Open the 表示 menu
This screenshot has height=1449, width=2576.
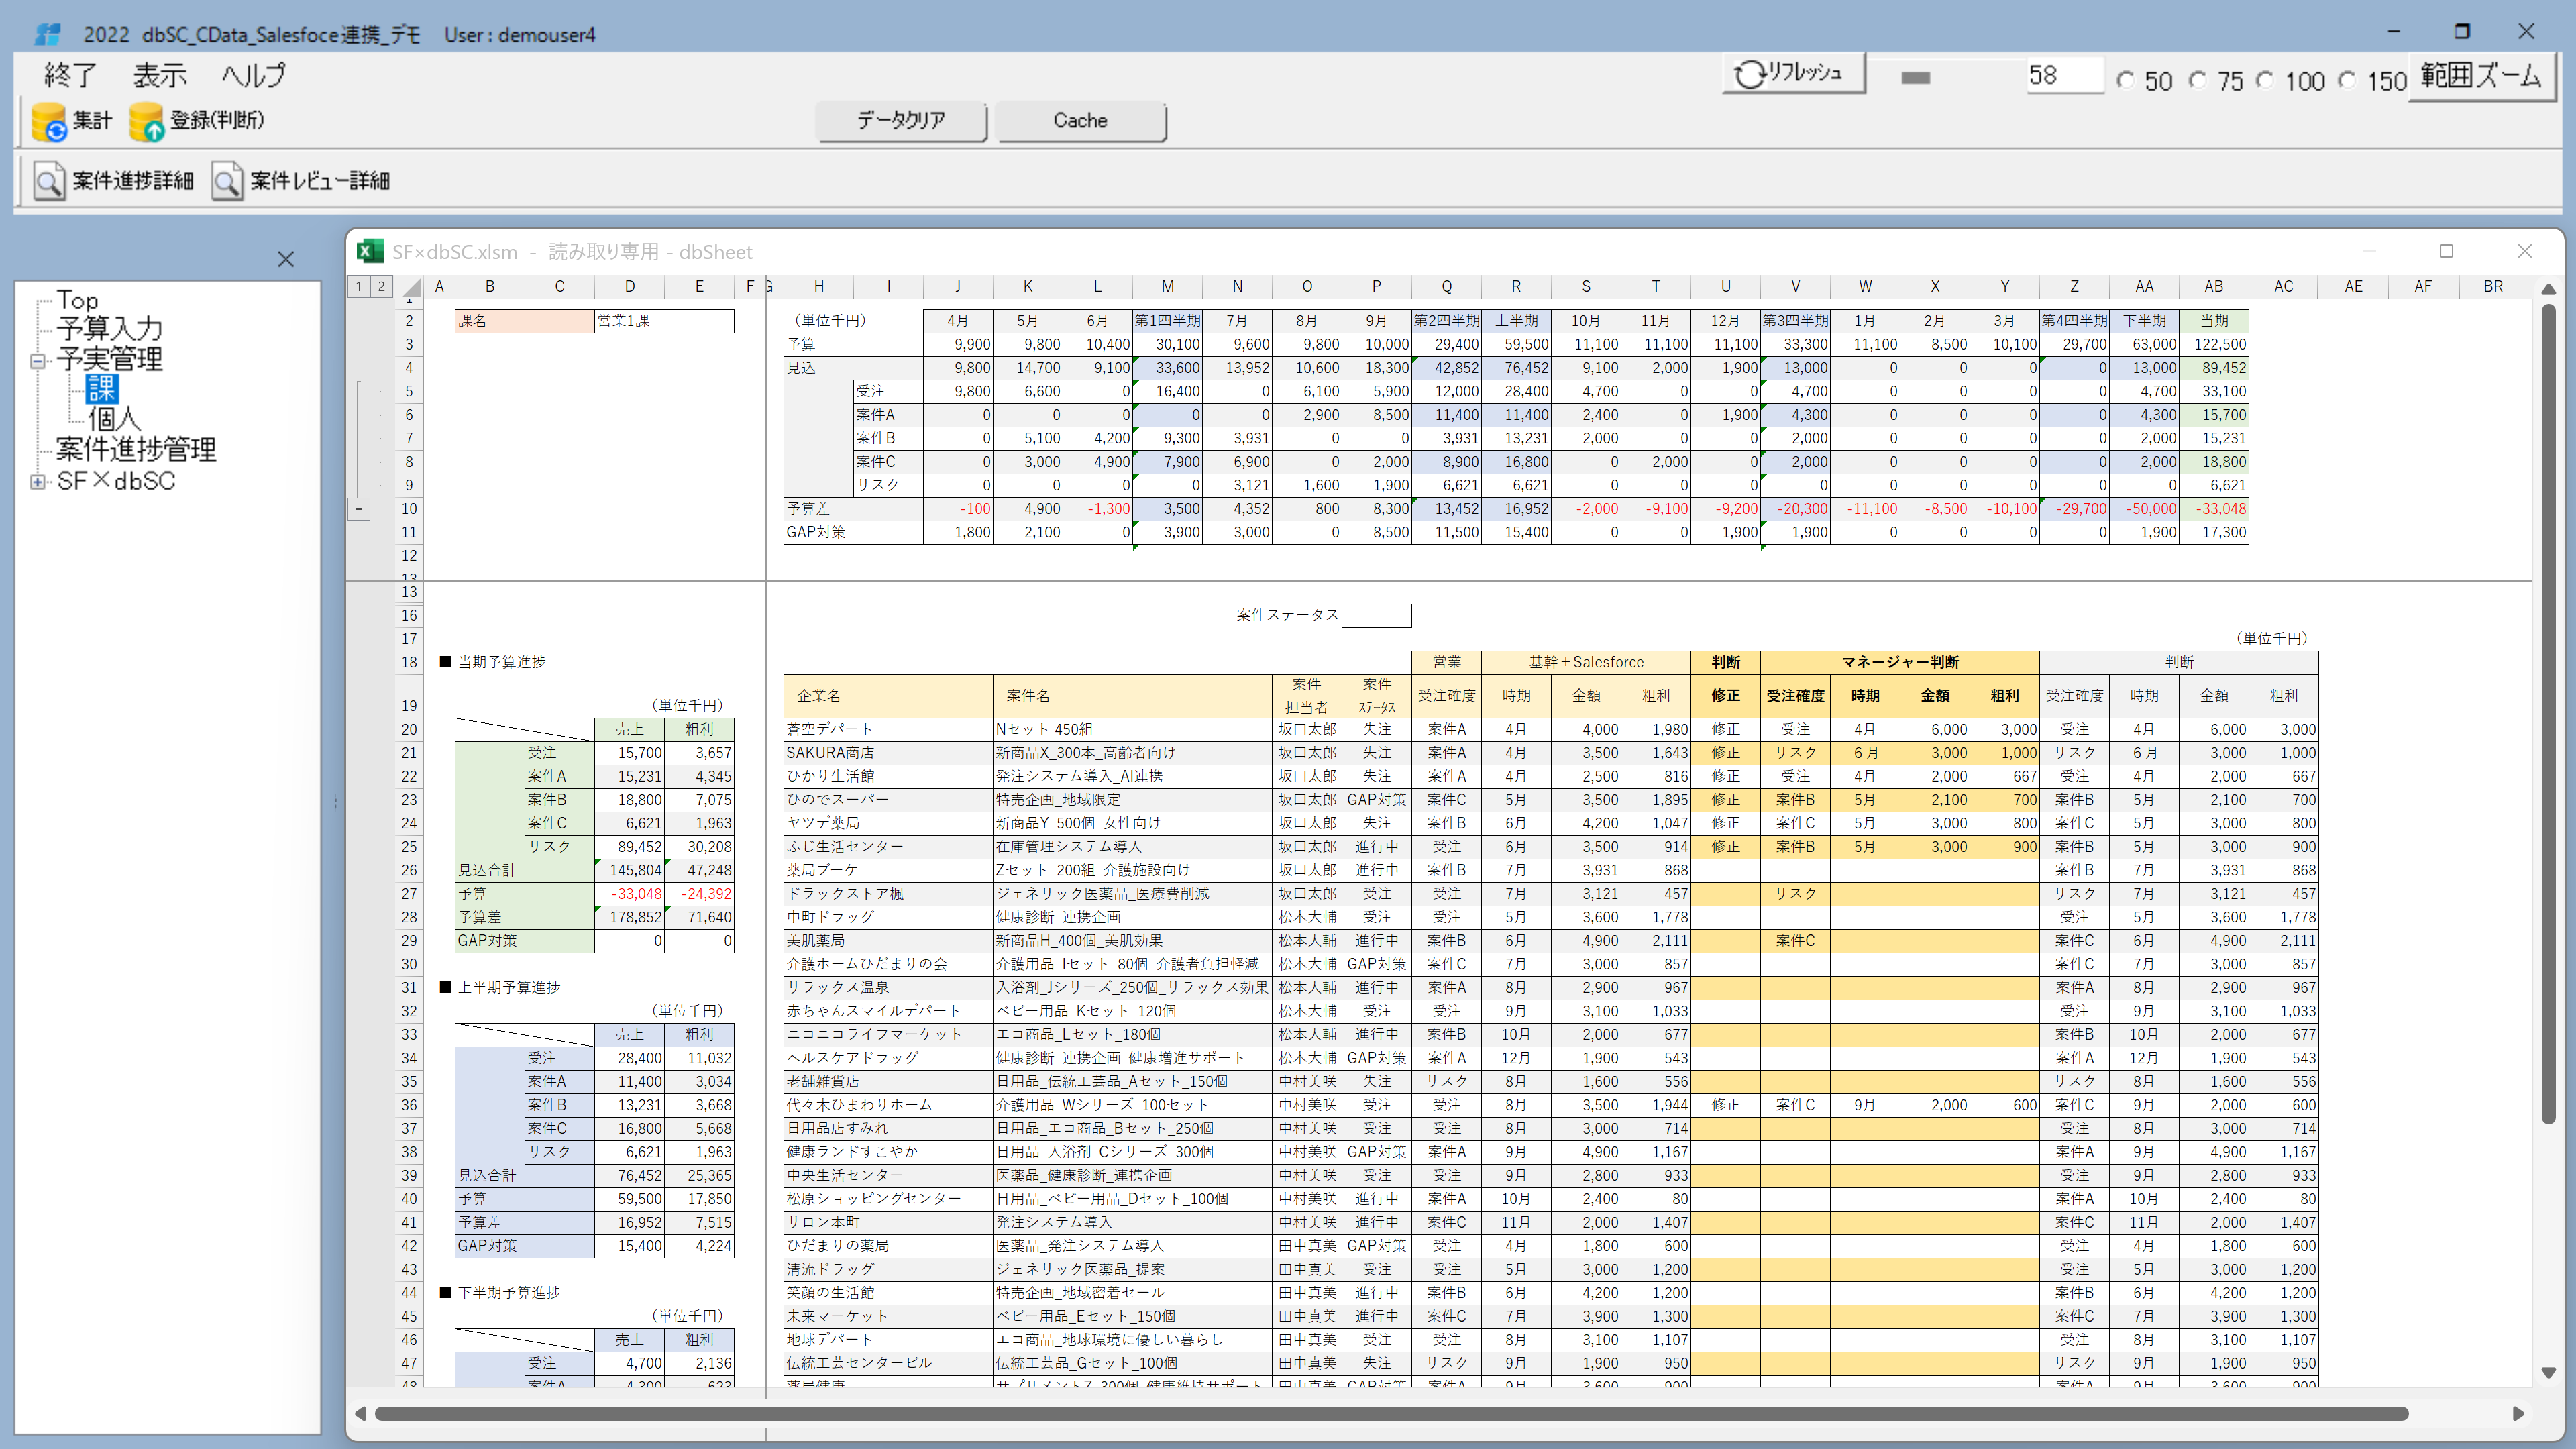pyautogui.click(x=160, y=75)
